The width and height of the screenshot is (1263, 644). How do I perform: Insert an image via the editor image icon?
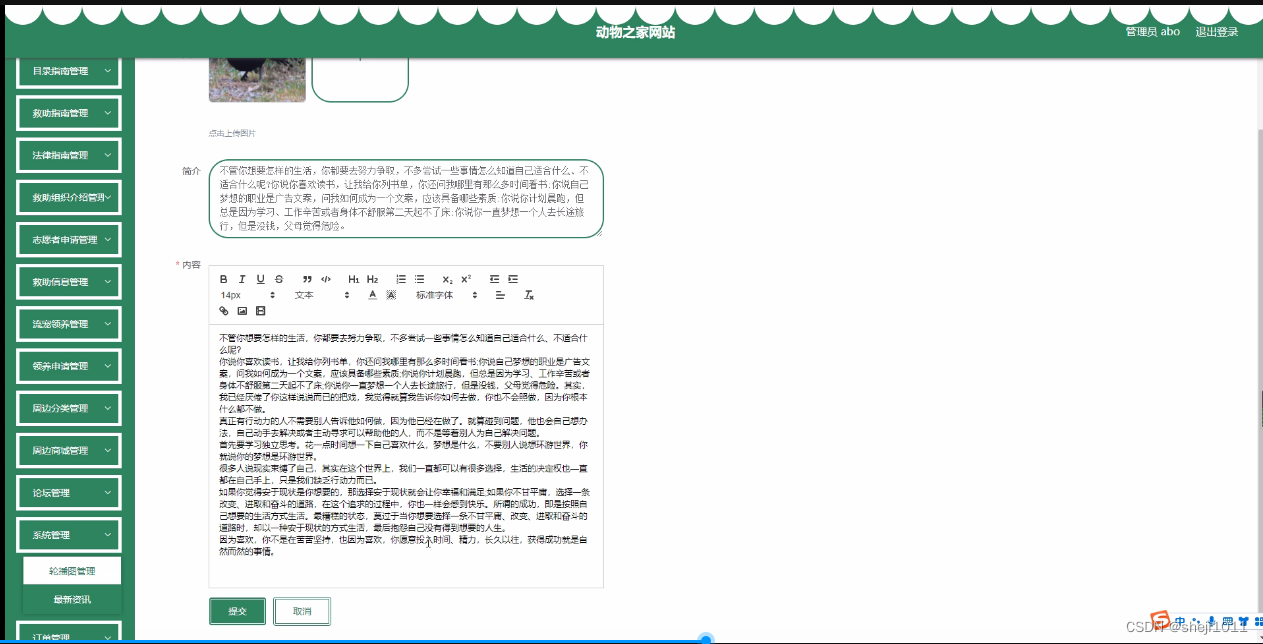click(x=243, y=310)
